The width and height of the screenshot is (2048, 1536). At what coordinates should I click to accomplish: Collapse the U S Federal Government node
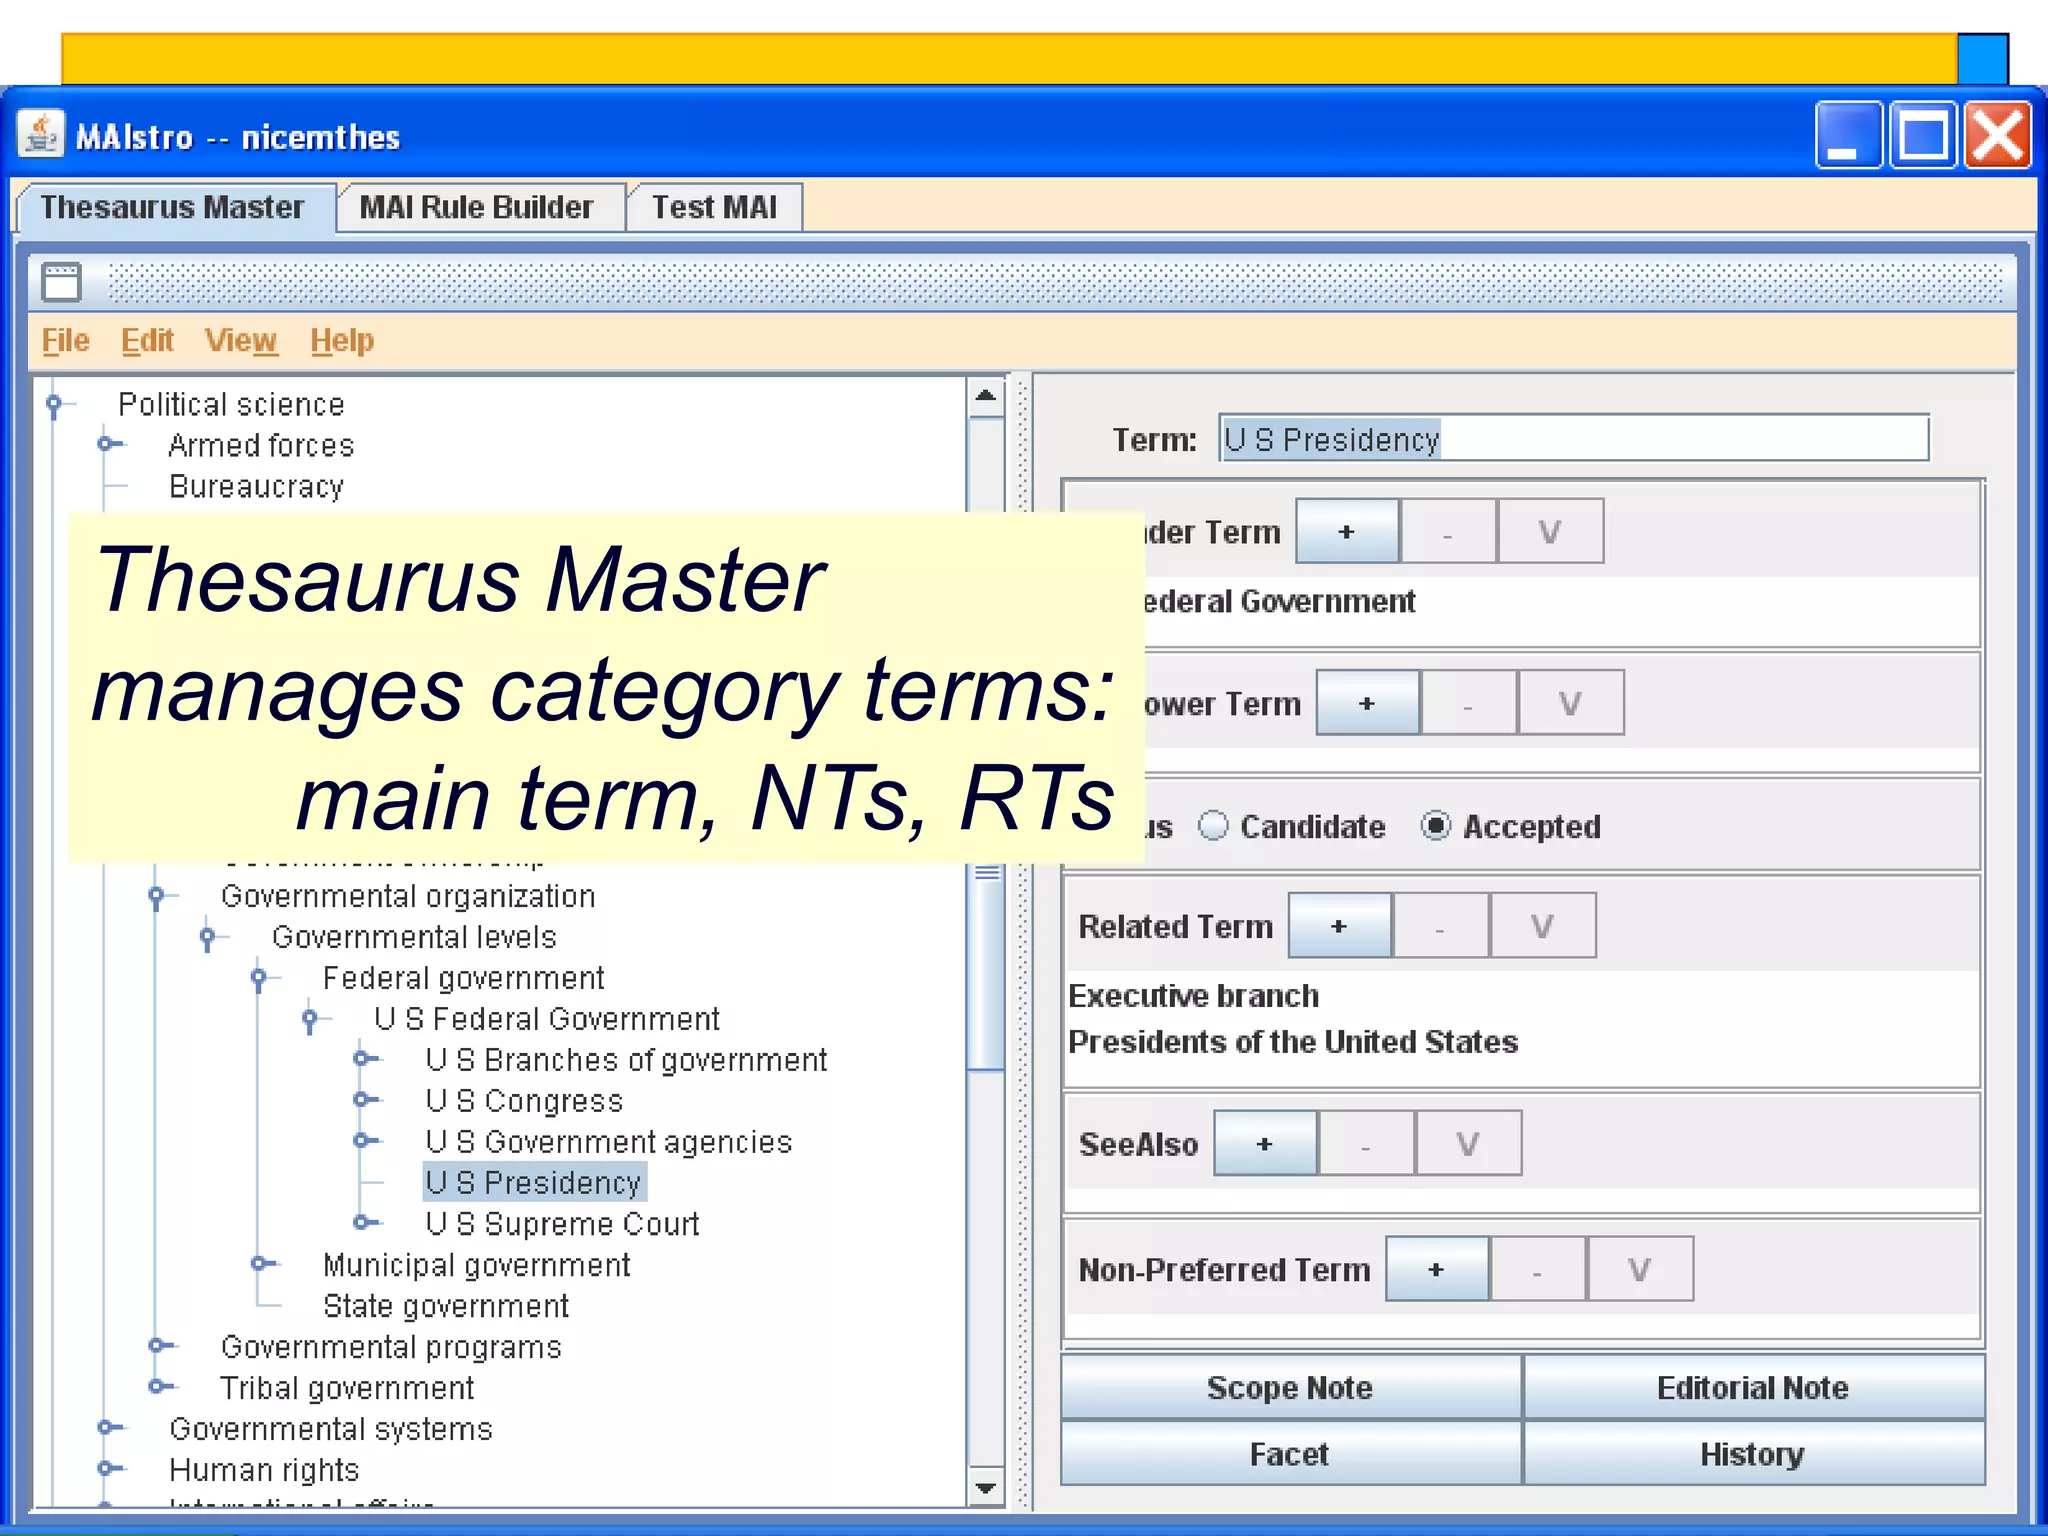(x=311, y=1019)
